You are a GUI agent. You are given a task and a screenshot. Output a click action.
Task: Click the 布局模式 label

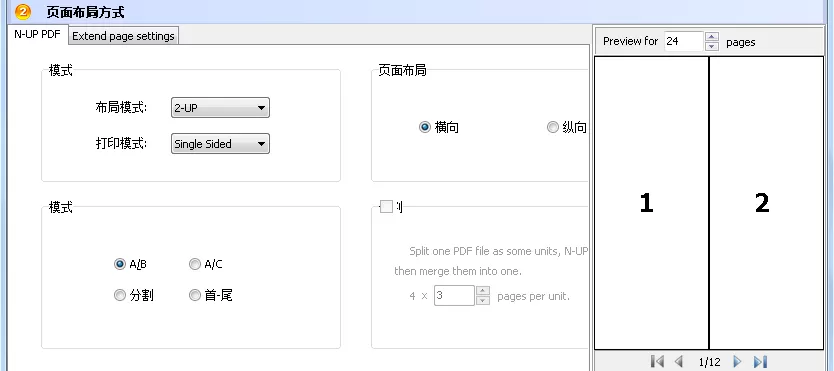pyautogui.click(x=121, y=108)
